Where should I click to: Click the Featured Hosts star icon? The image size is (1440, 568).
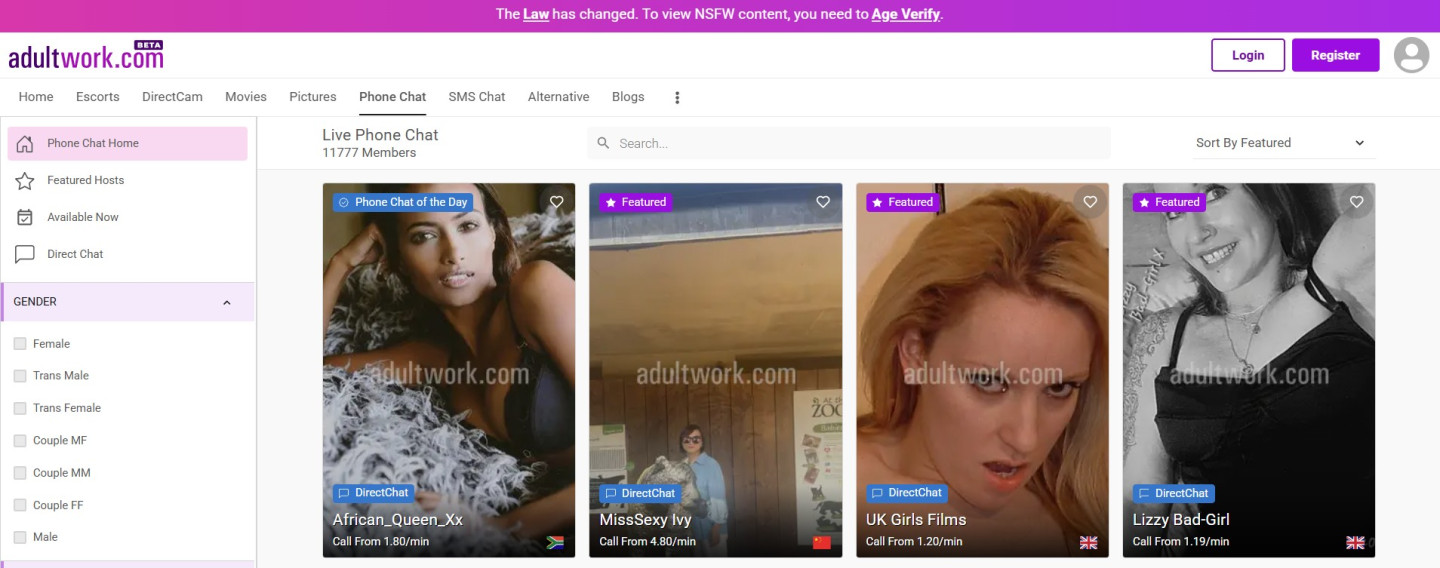pos(25,180)
